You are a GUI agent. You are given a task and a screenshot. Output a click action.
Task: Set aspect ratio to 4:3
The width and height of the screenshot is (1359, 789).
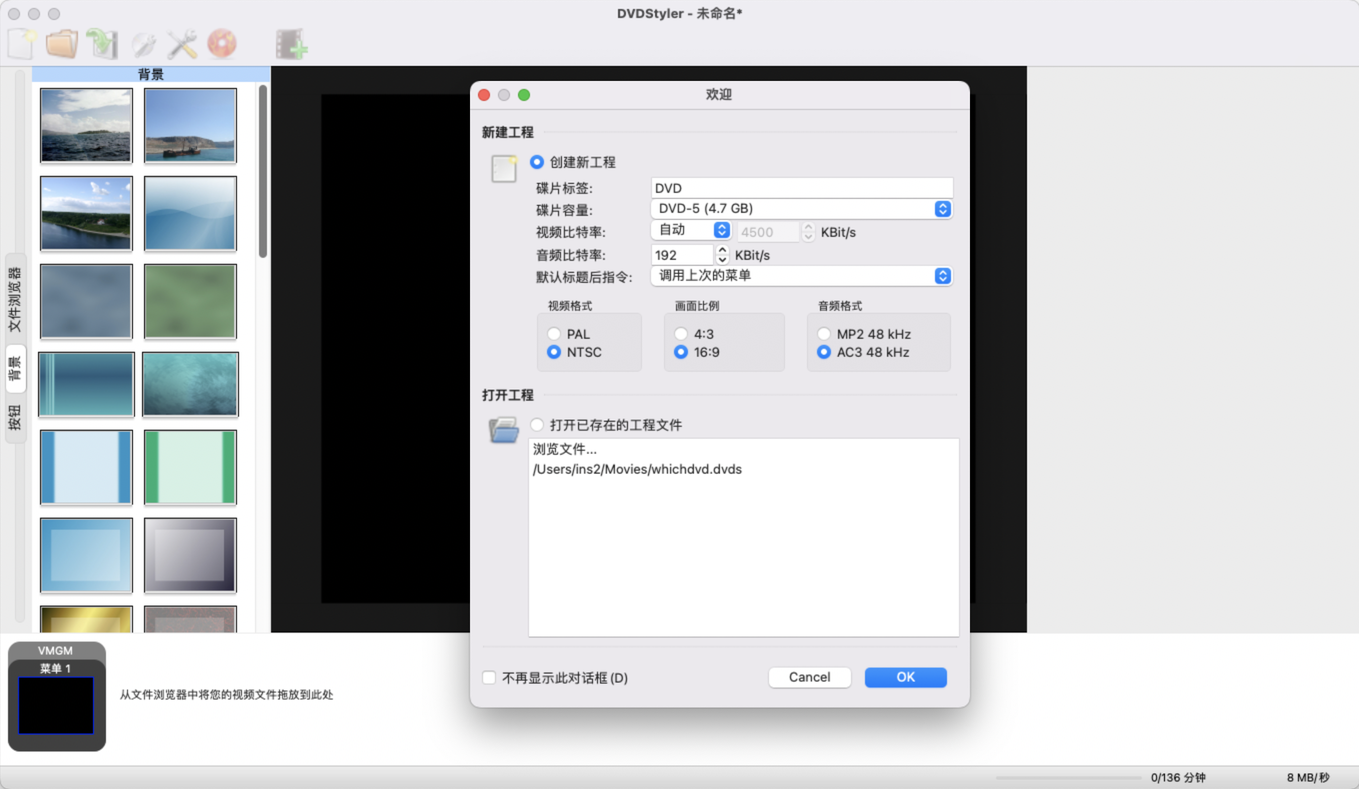pos(681,334)
